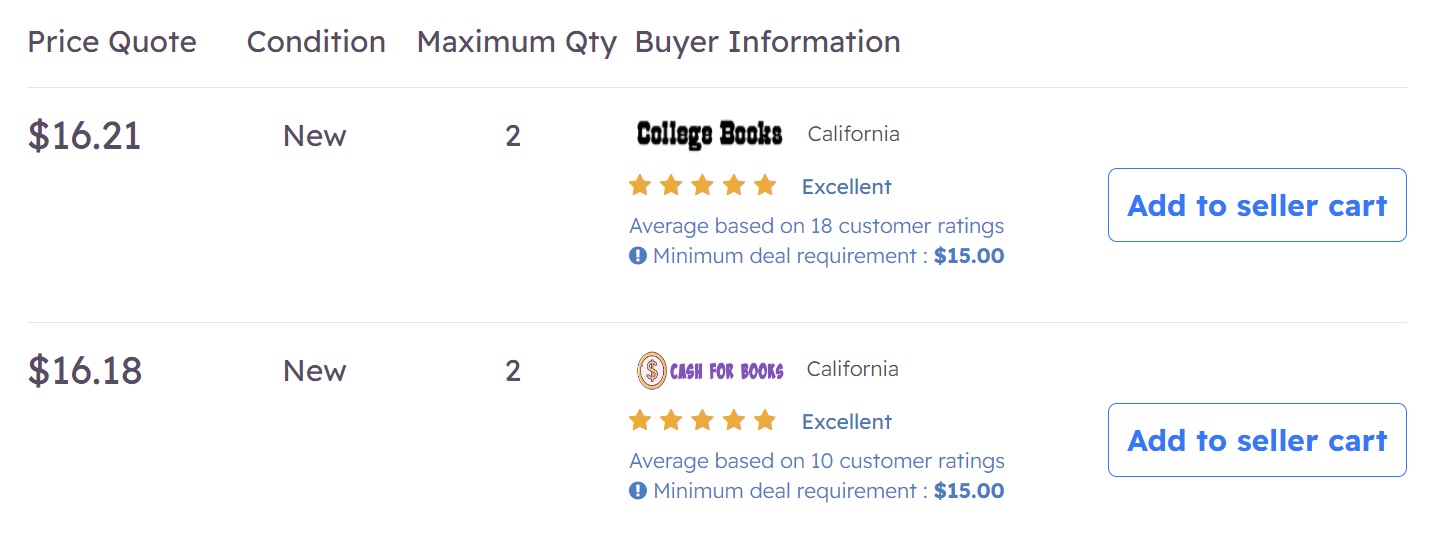Click the first star of College Books rating
The width and height of the screenshot is (1441, 552).
tap(640, 185)
